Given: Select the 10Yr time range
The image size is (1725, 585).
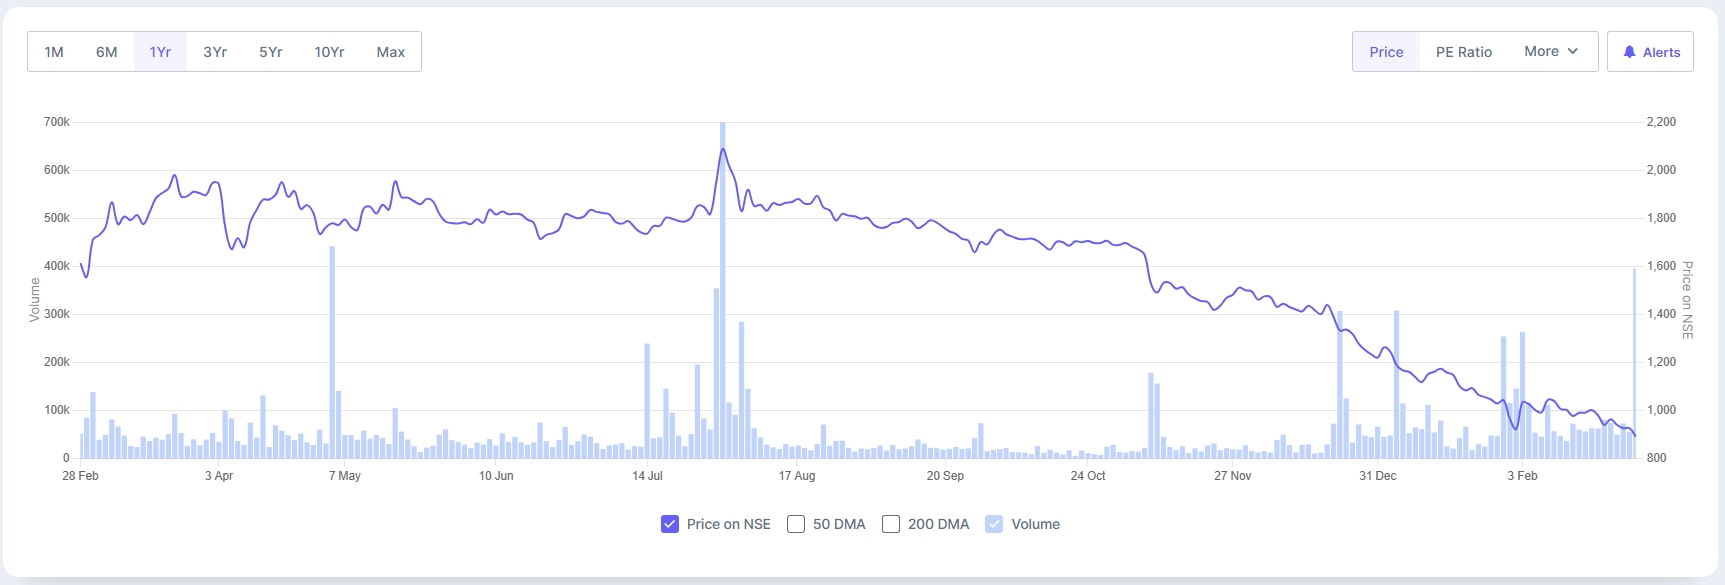Looking at the screenshot, I should point(329,52).
